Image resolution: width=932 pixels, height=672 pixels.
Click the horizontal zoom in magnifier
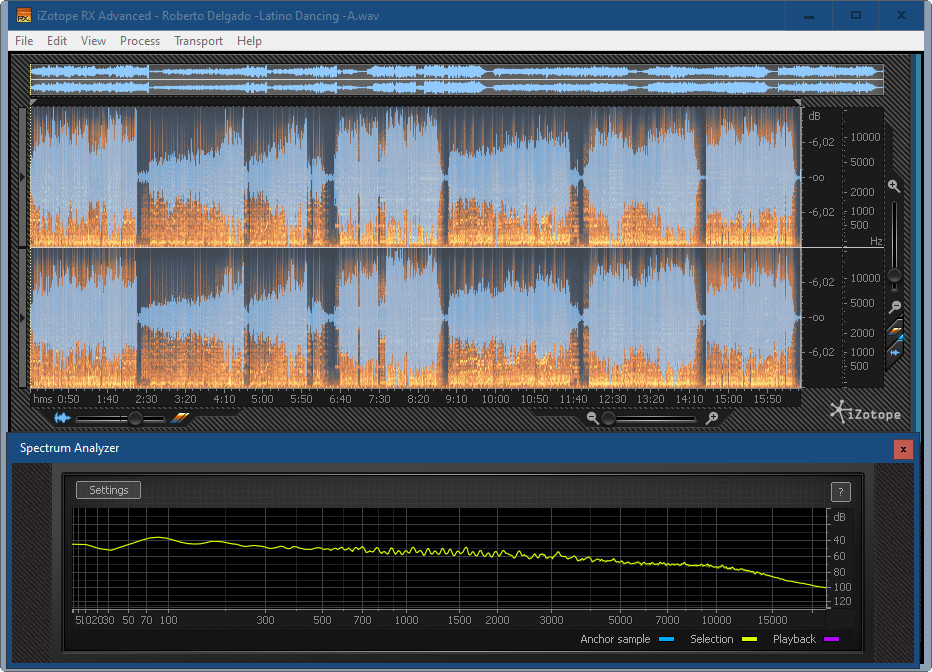(x=711, y=418)
